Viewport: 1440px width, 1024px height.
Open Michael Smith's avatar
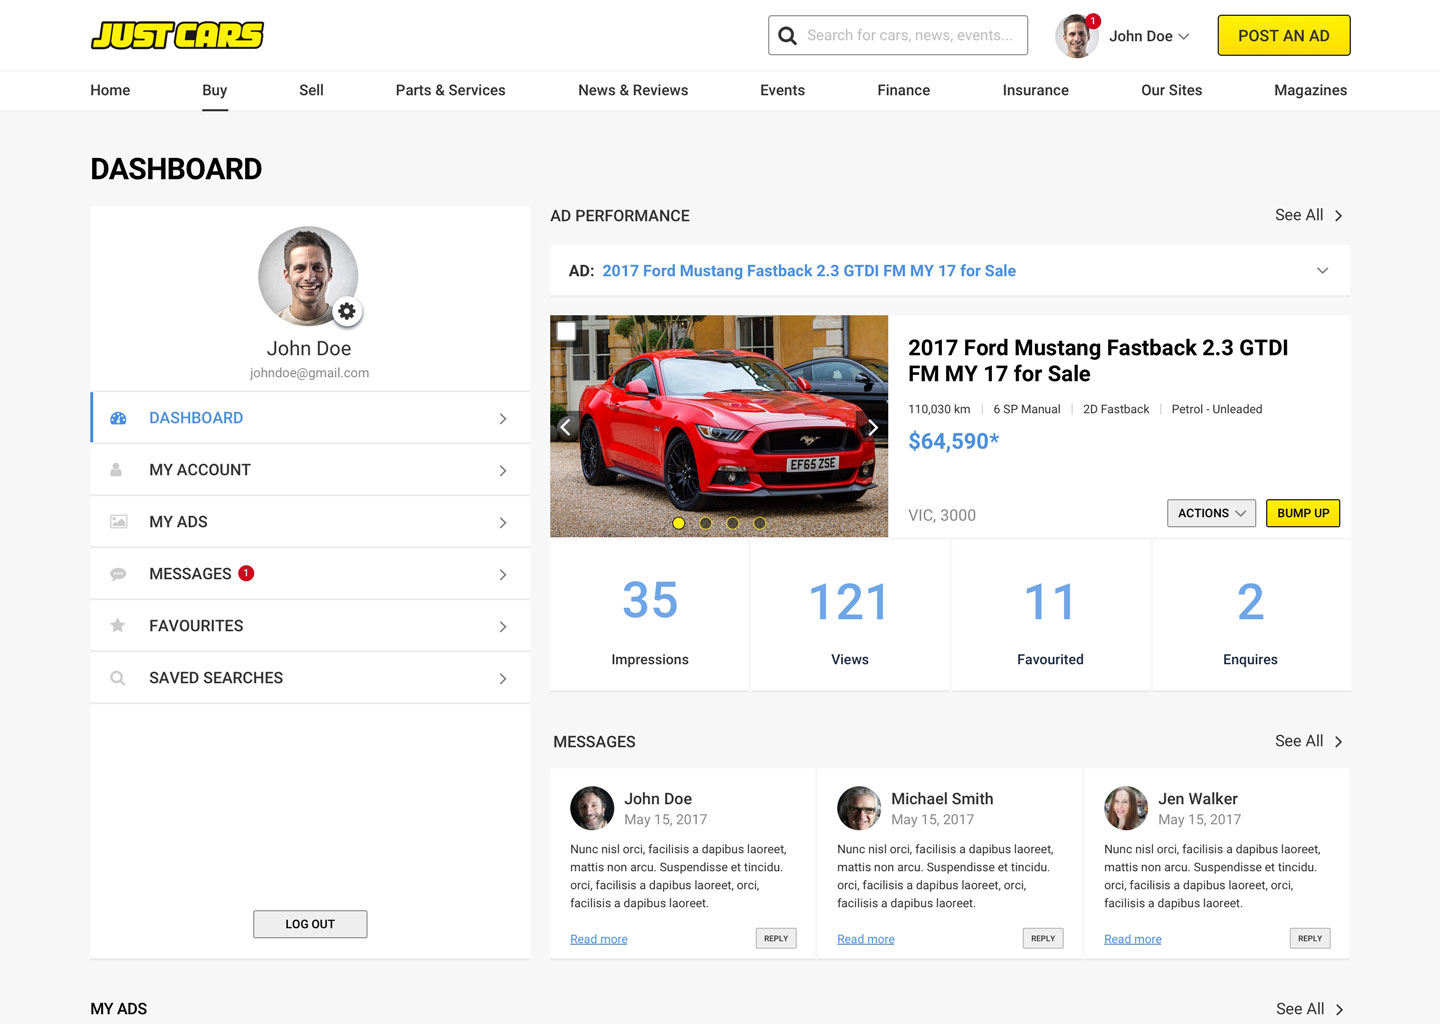click(859, 808)
